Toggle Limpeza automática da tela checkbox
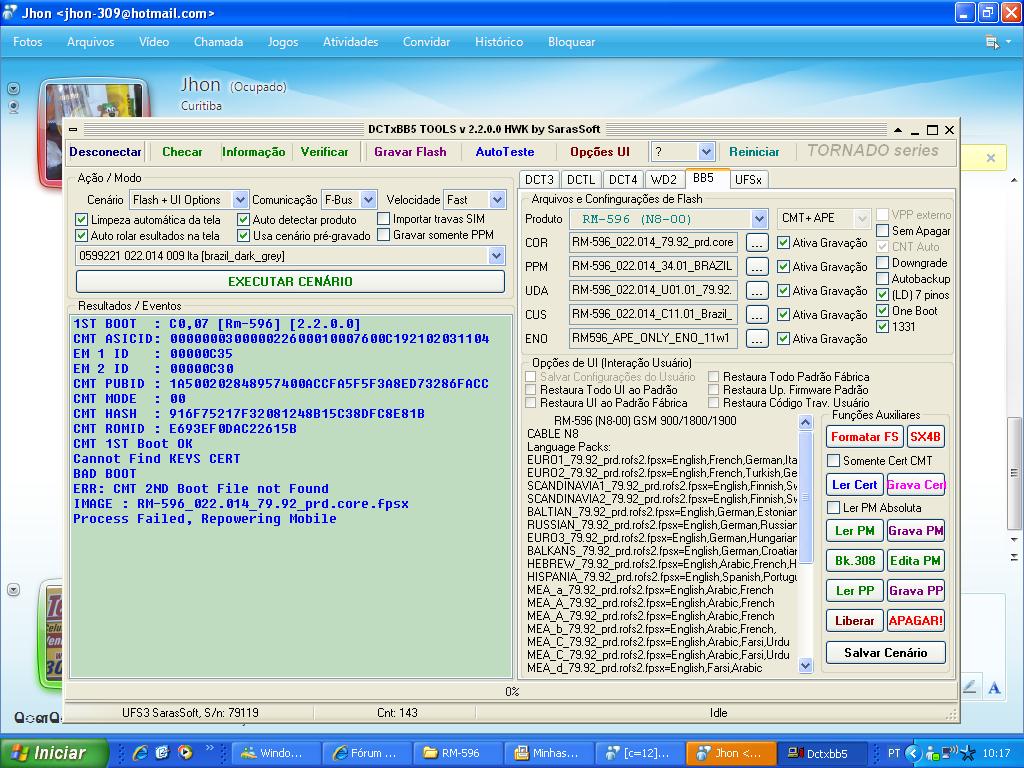This screenshot has width=1024, height=768. (x=82, y=219)
